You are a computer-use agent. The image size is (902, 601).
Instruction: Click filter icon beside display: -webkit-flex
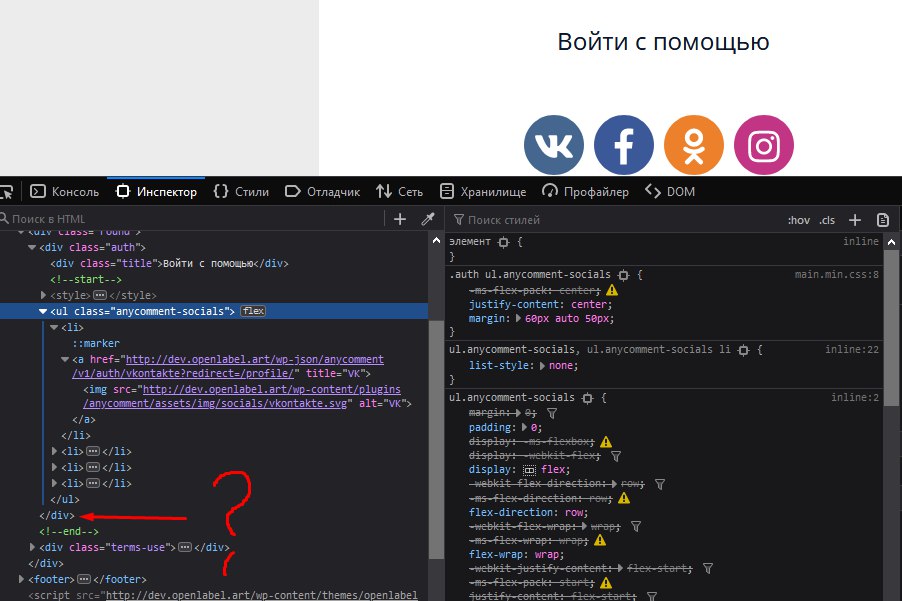point(616,456)
